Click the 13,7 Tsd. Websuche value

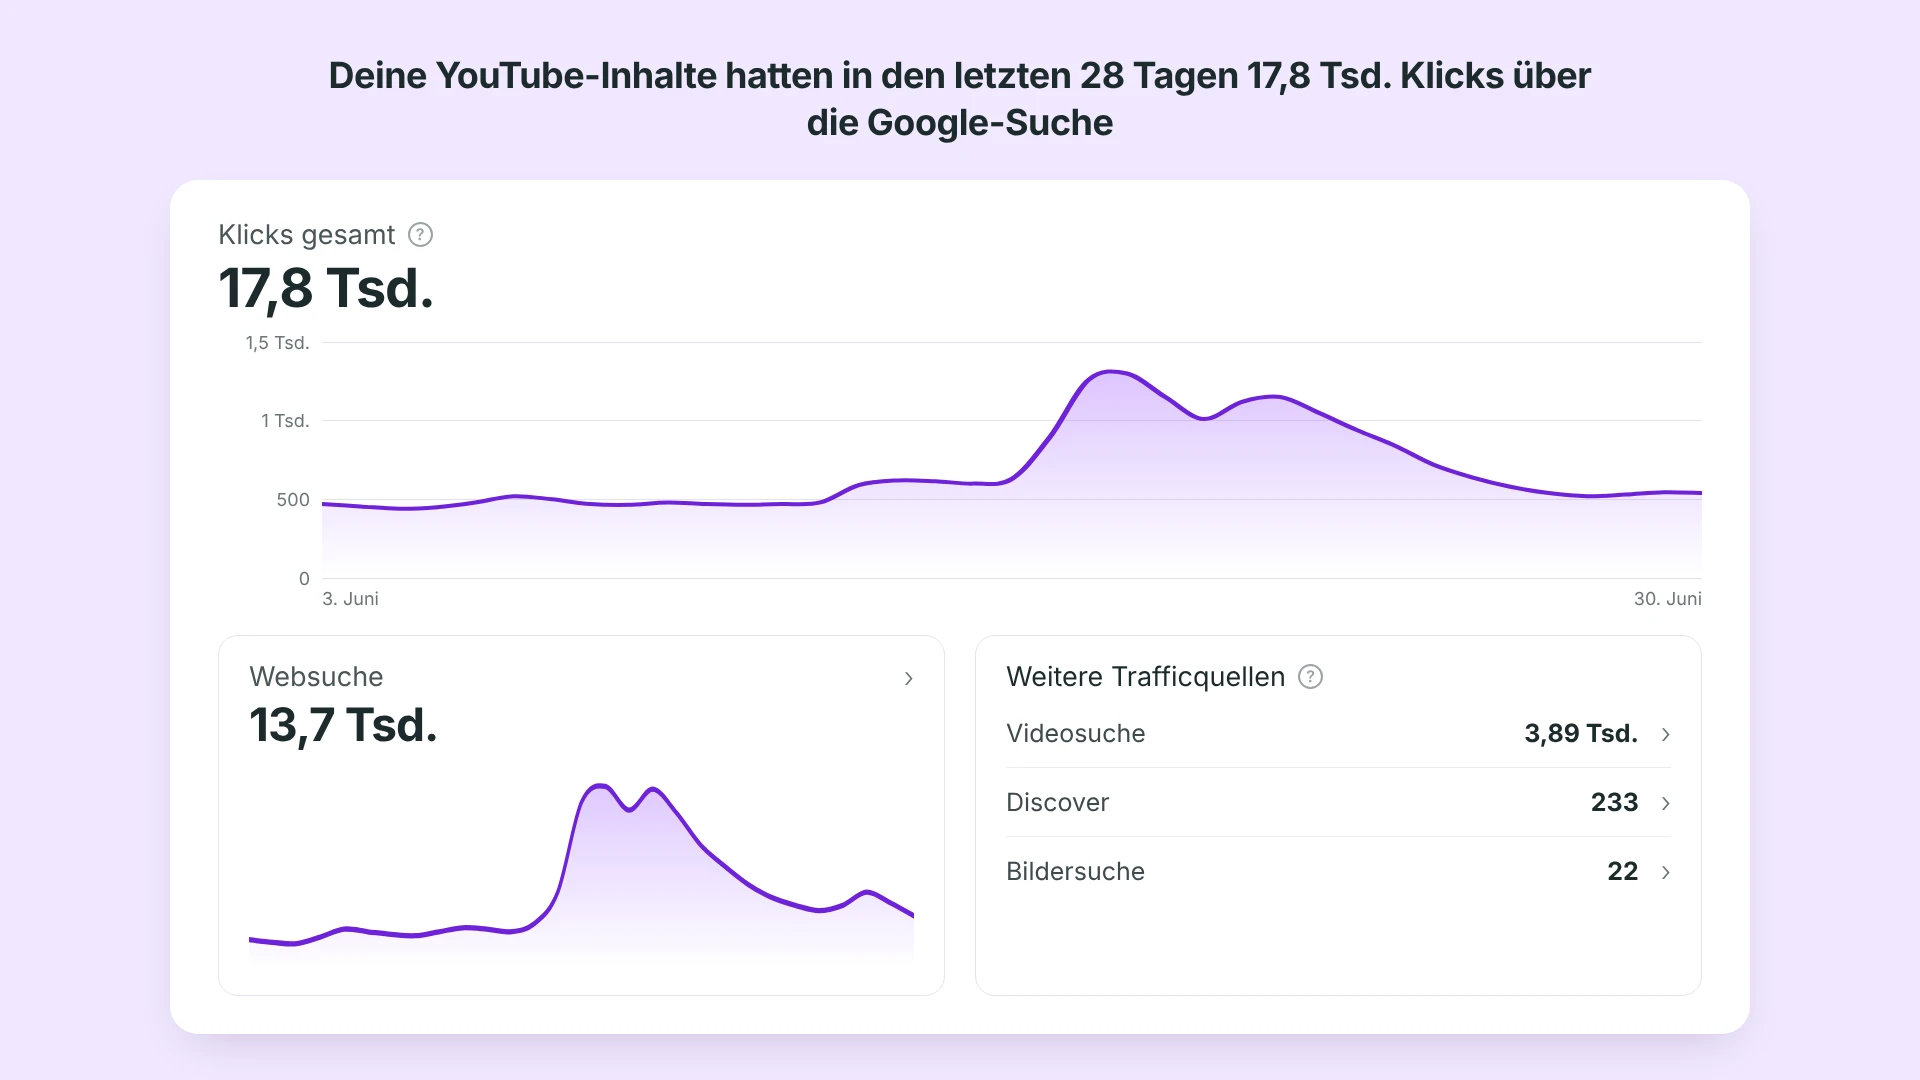pyautogui.click(x=343, y=725)
